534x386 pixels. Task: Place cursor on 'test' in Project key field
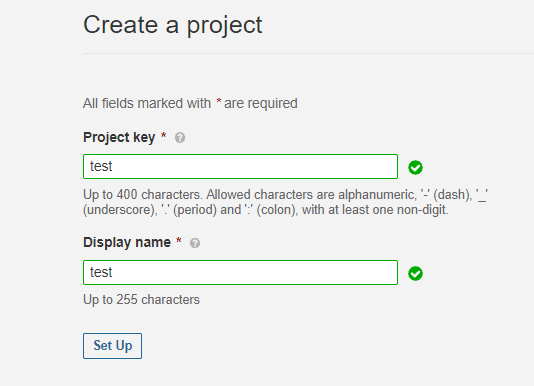(101, 167)
